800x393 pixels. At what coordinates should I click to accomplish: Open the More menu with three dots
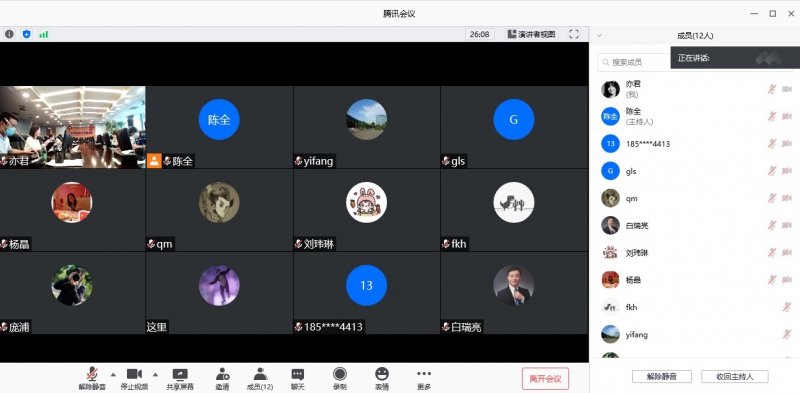[423, 379]
